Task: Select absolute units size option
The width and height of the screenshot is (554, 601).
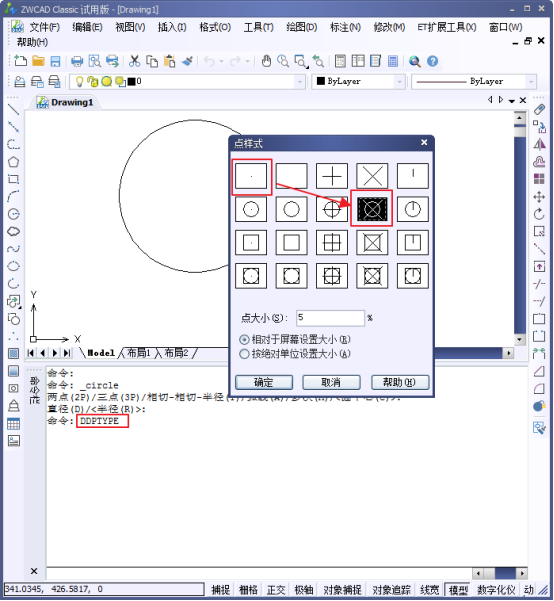Action: pyautogui.click(x=295, y=354)
